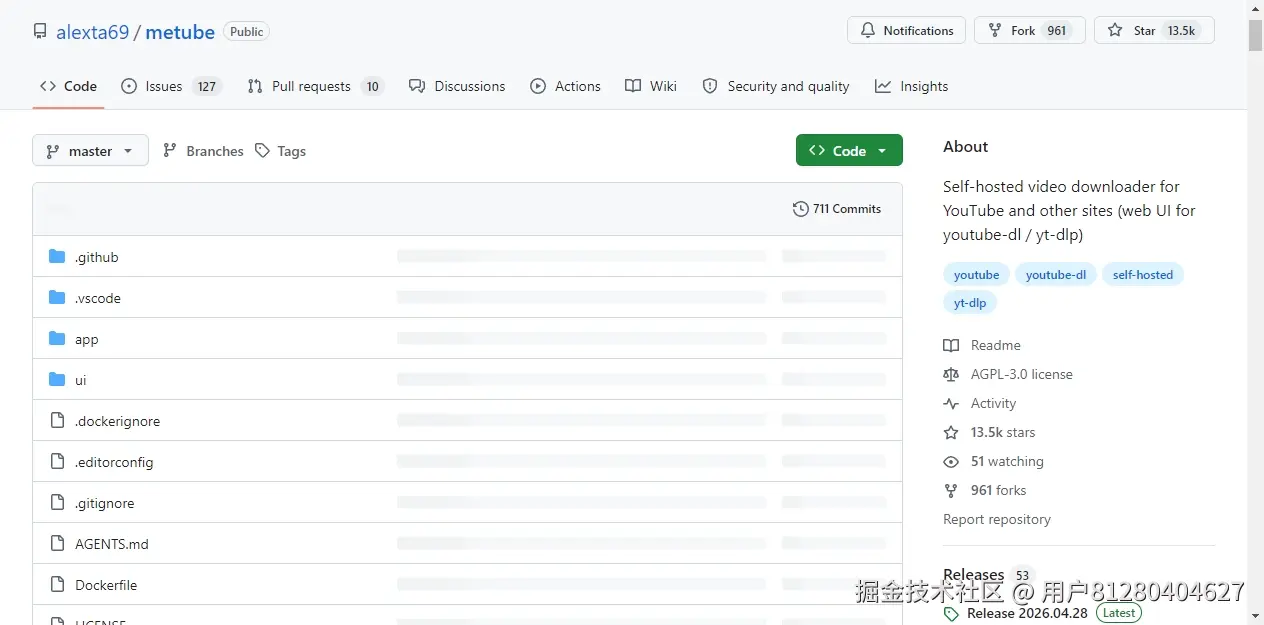
Task: Click the folder icon for .vscode
Action: click(x=57, y=298)
